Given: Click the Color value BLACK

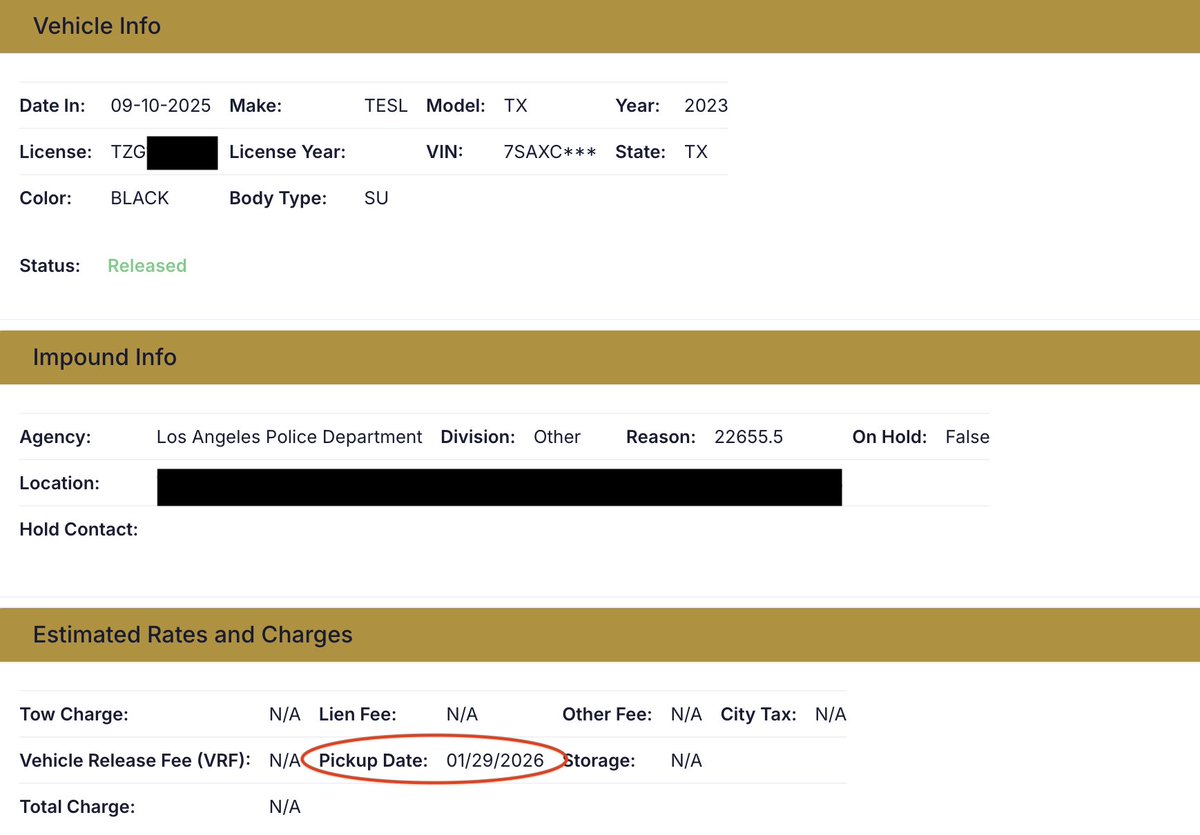Looking at the screenshot, I should (x=140, y=198).
